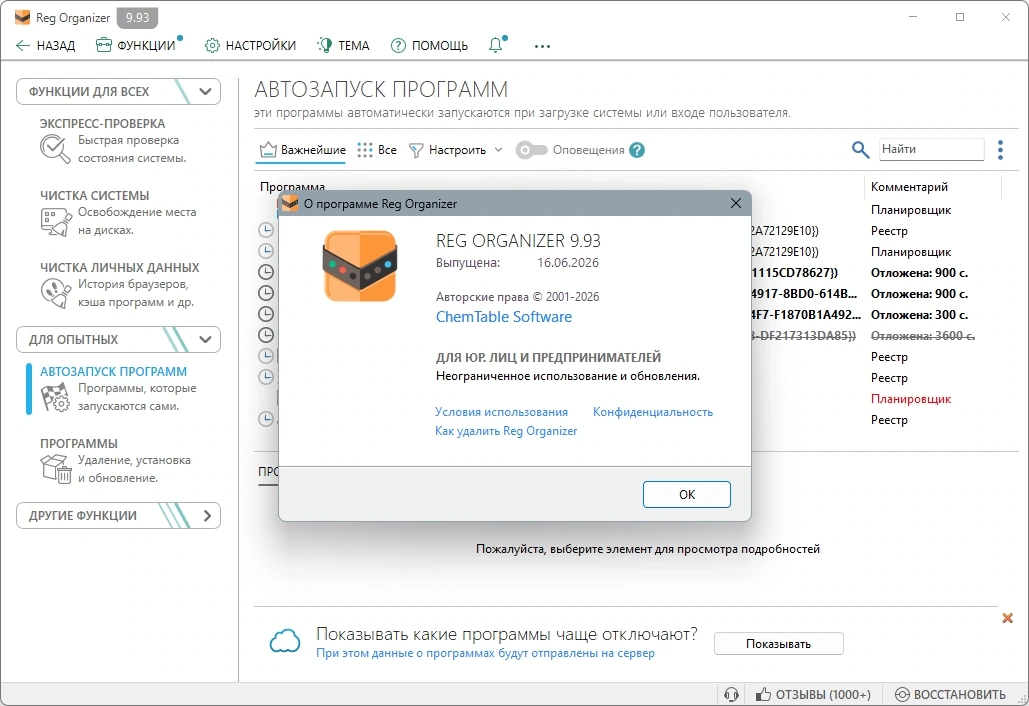Click the Reg Organizer logo in dialog

pos(360,266)
